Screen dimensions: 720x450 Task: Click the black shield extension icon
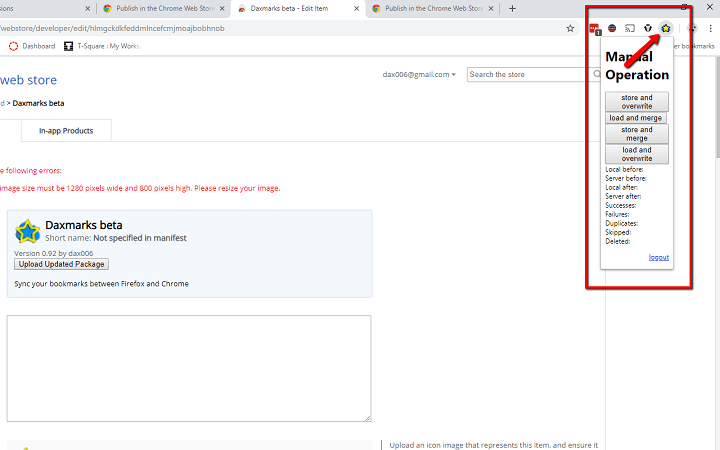coord(647,28)
